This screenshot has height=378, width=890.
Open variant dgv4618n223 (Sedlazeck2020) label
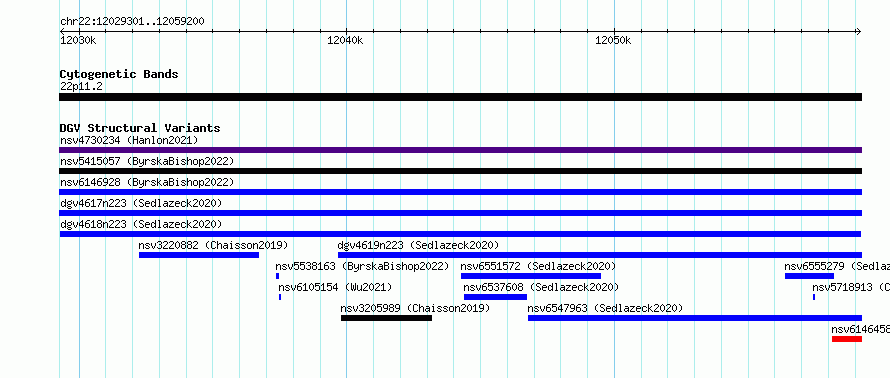point(141,224)
